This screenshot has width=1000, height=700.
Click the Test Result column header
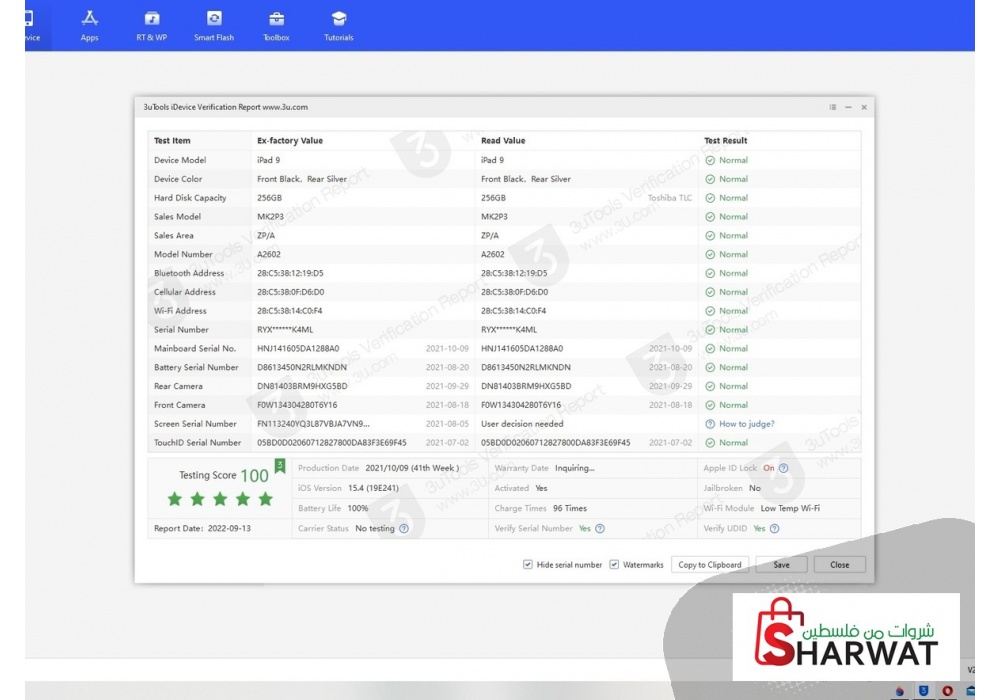tap(726, 141)
